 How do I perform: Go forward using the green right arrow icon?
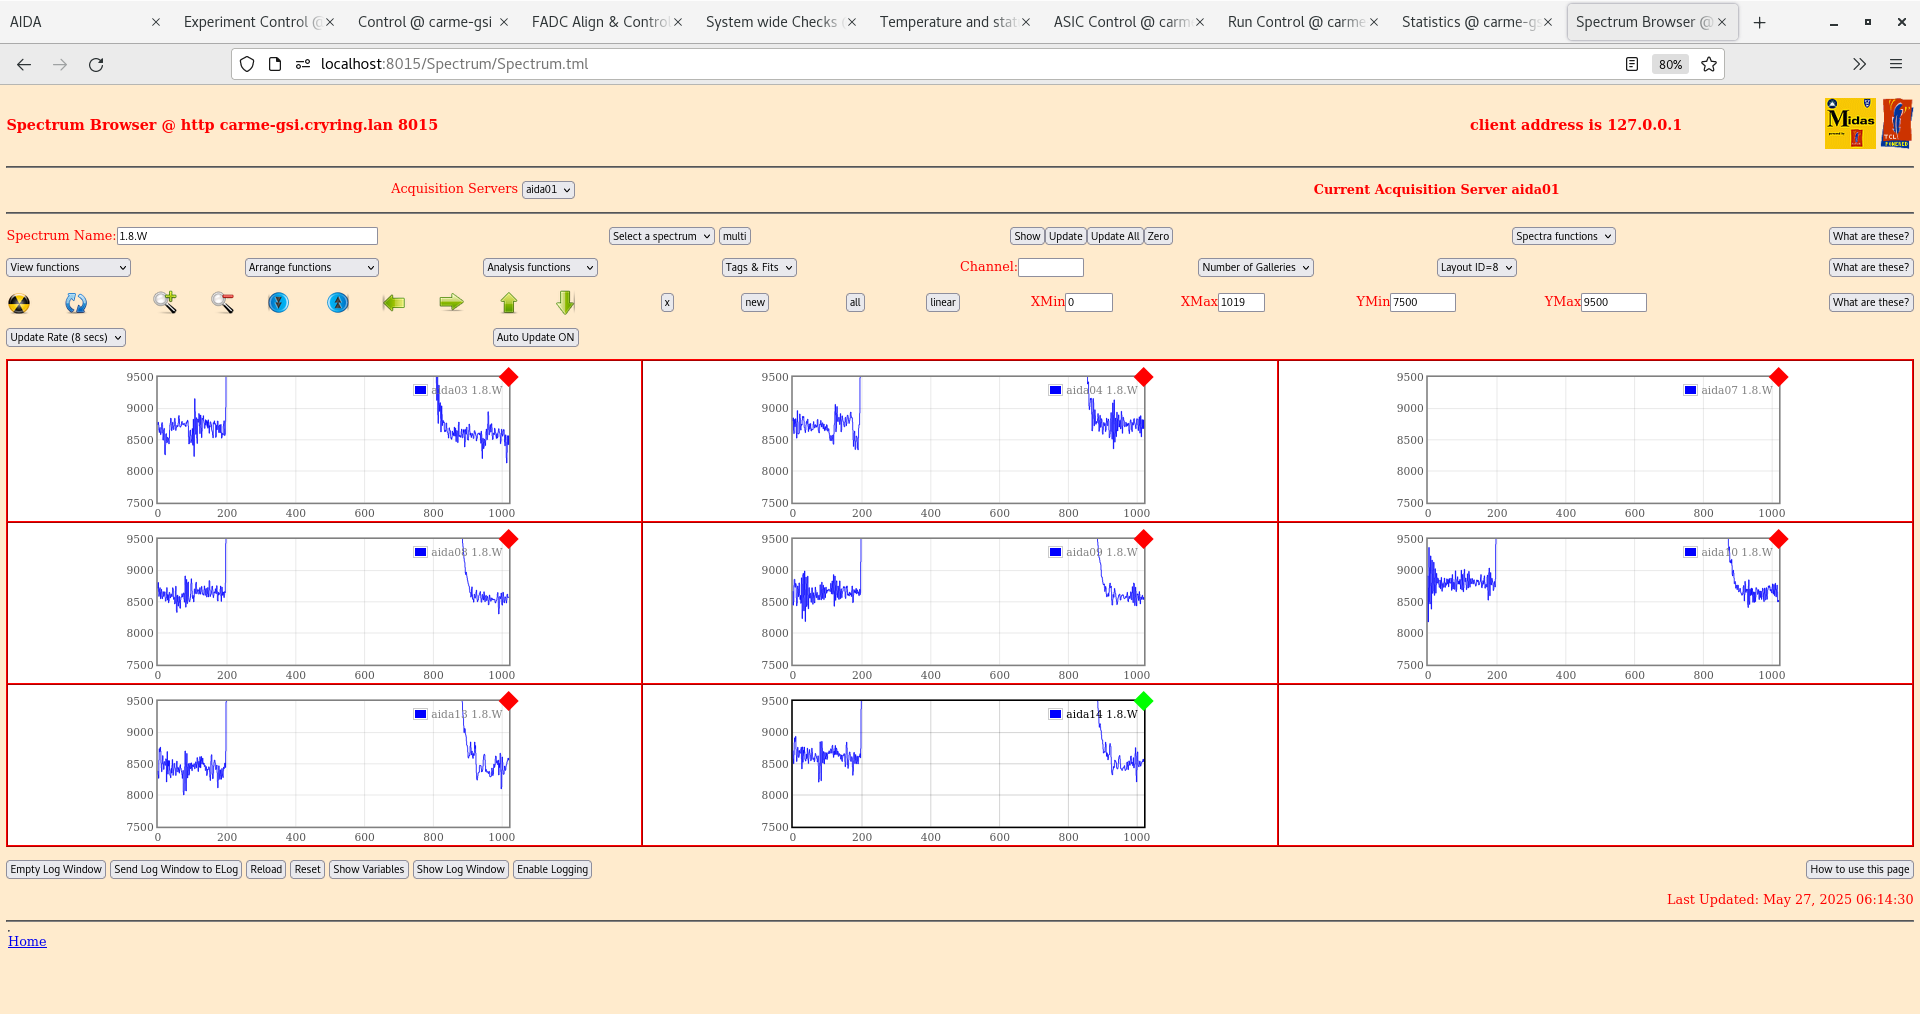click(450, 303)
